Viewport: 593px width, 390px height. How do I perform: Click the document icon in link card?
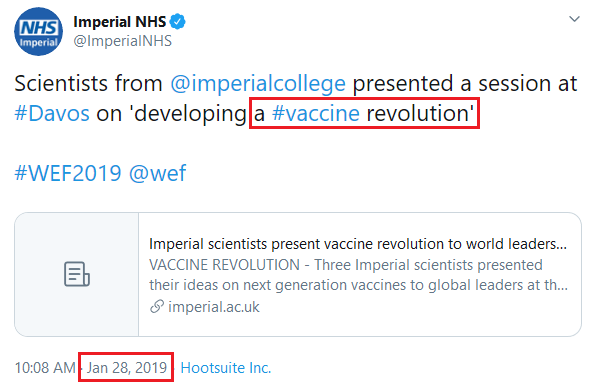coord(76,274)
